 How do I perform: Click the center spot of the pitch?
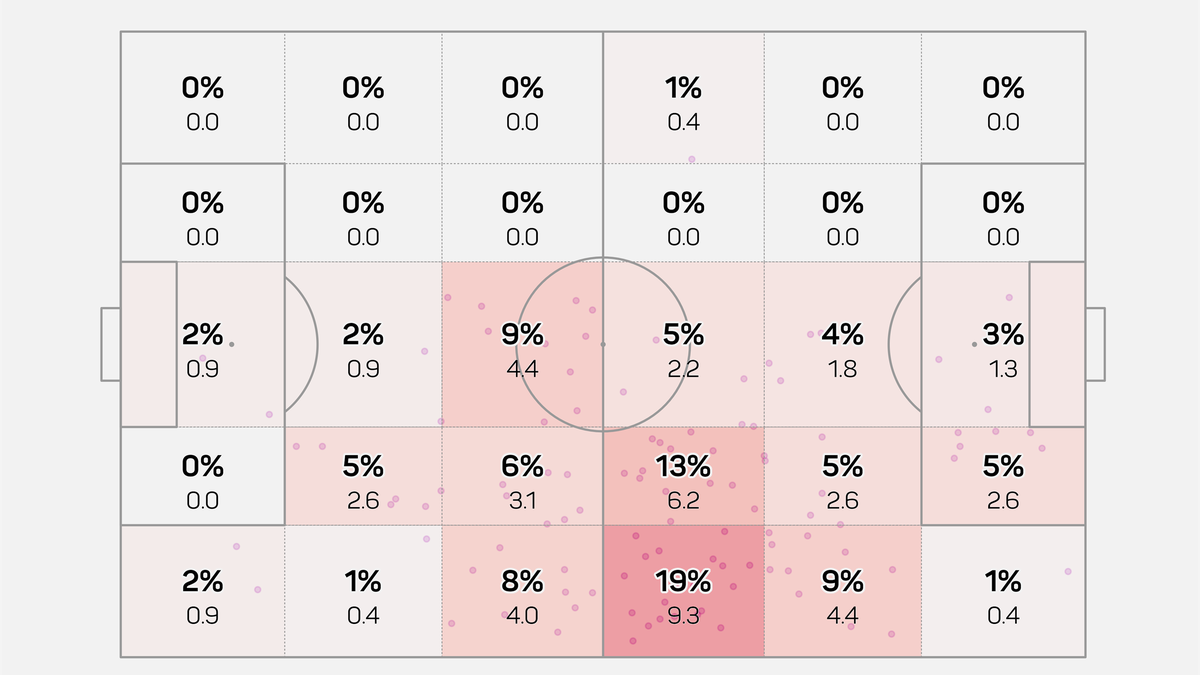click(603, 344)
